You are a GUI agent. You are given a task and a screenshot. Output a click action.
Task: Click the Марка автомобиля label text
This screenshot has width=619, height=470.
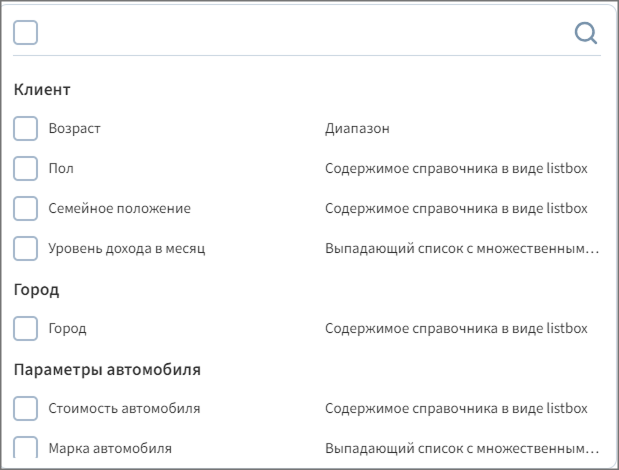(110, 449)
